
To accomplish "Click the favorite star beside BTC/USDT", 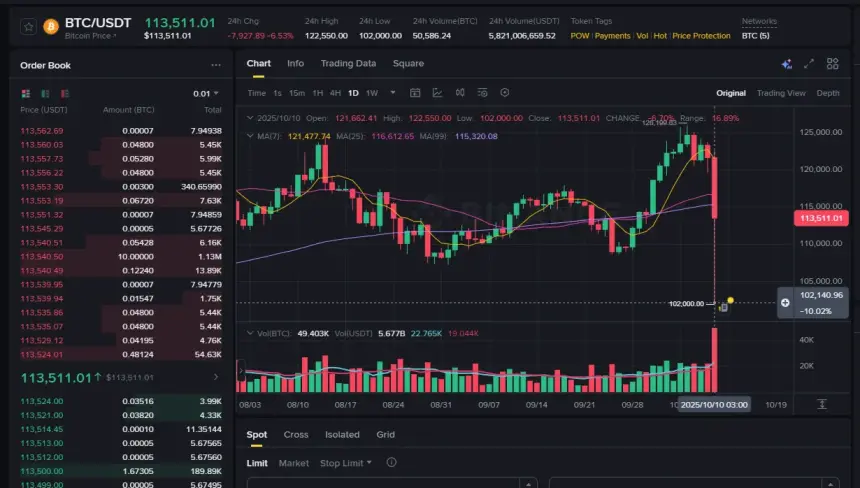I will [27, 26].
